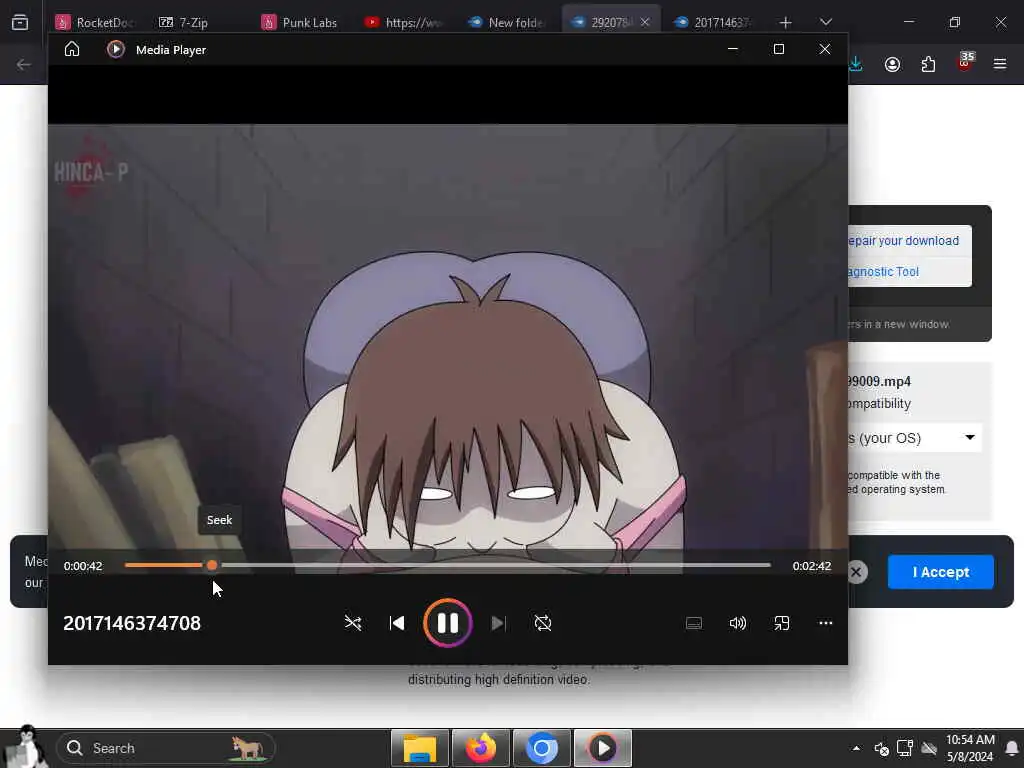Image resolution: width=1024 pixels, height=768 pixels.
Task: Open the blue circle app in taskbar
Action: pos(541,748)
